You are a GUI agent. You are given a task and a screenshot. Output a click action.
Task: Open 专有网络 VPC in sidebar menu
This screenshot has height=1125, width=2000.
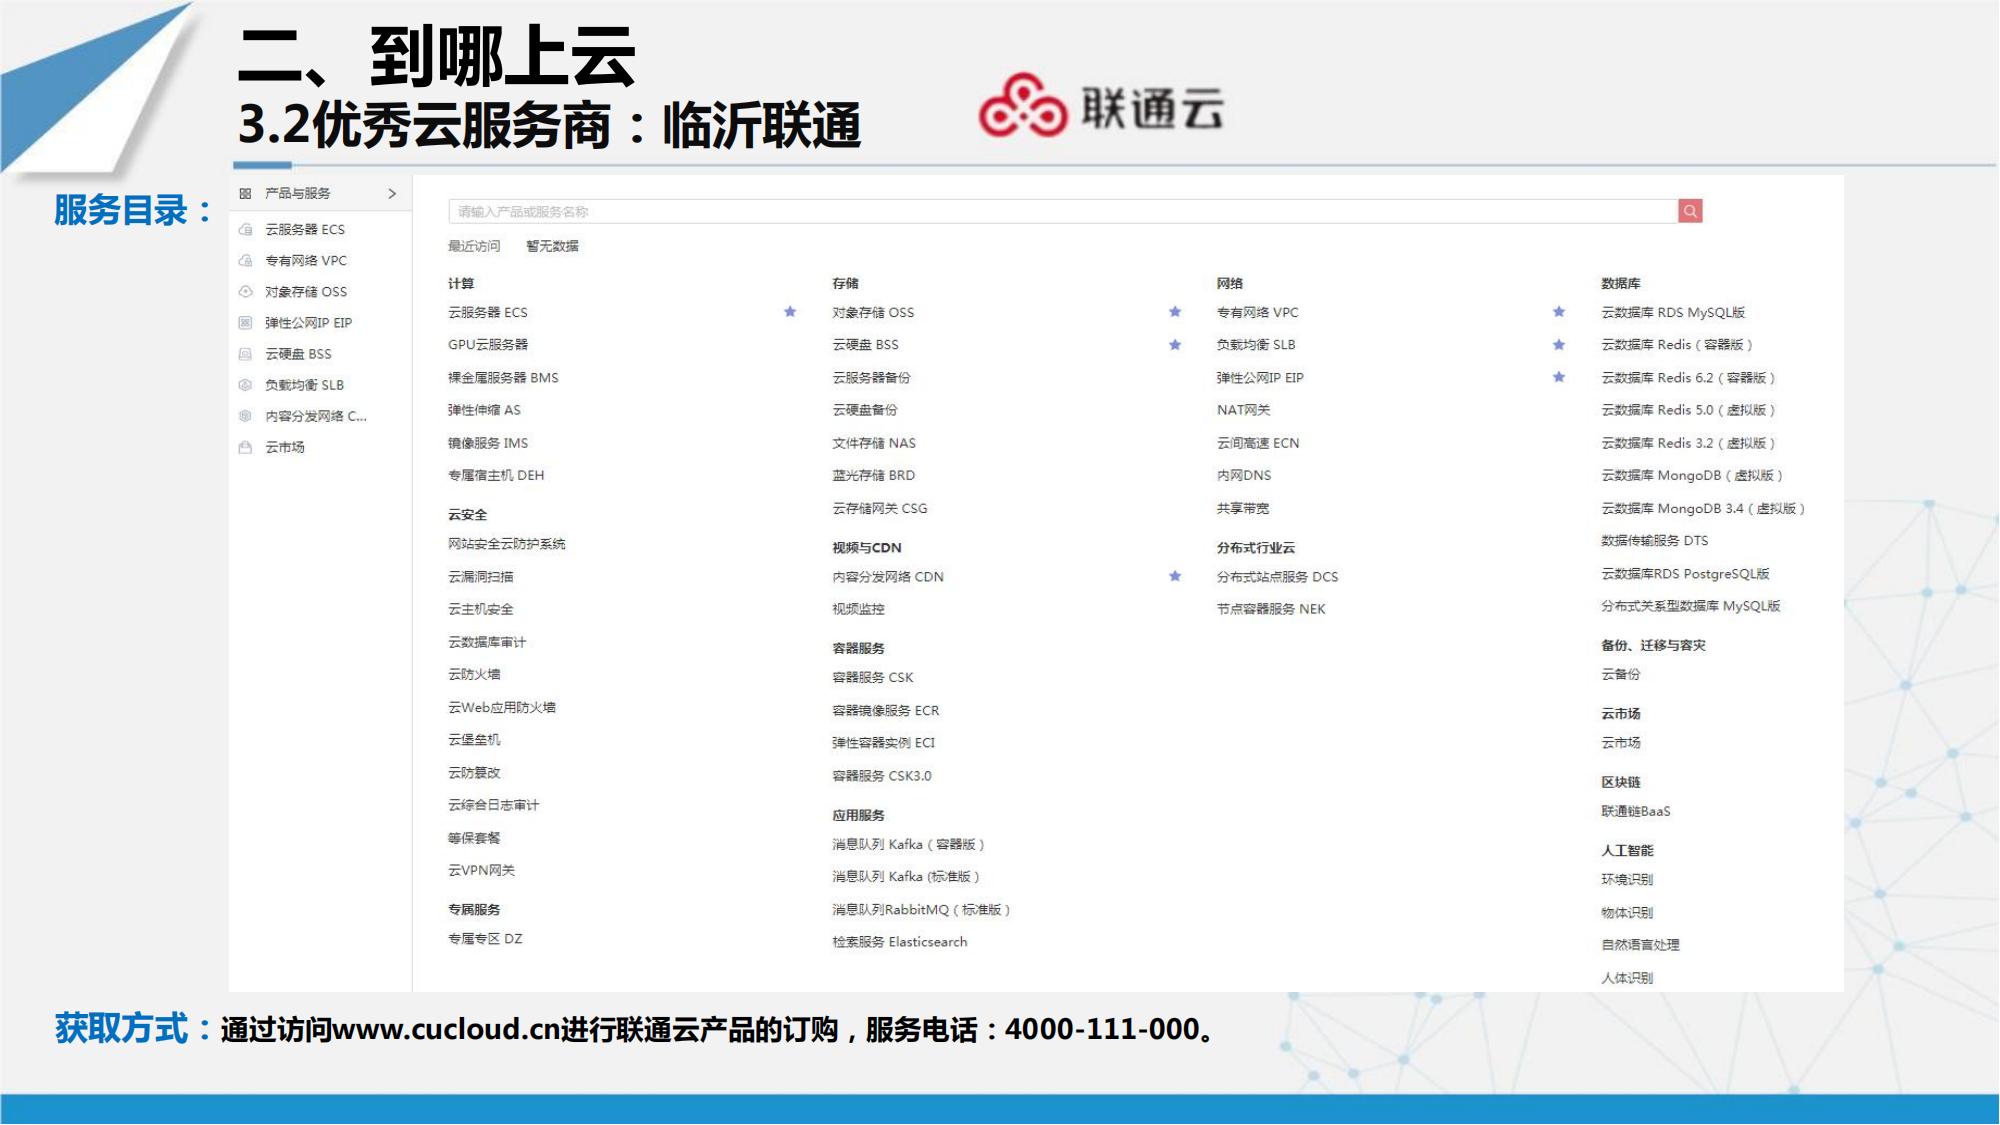click(x=306, y=261)
